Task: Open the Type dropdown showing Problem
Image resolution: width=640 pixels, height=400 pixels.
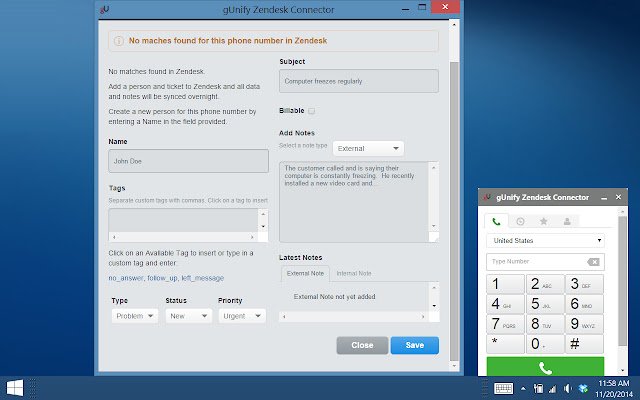Action: click(x=134, y=316)
